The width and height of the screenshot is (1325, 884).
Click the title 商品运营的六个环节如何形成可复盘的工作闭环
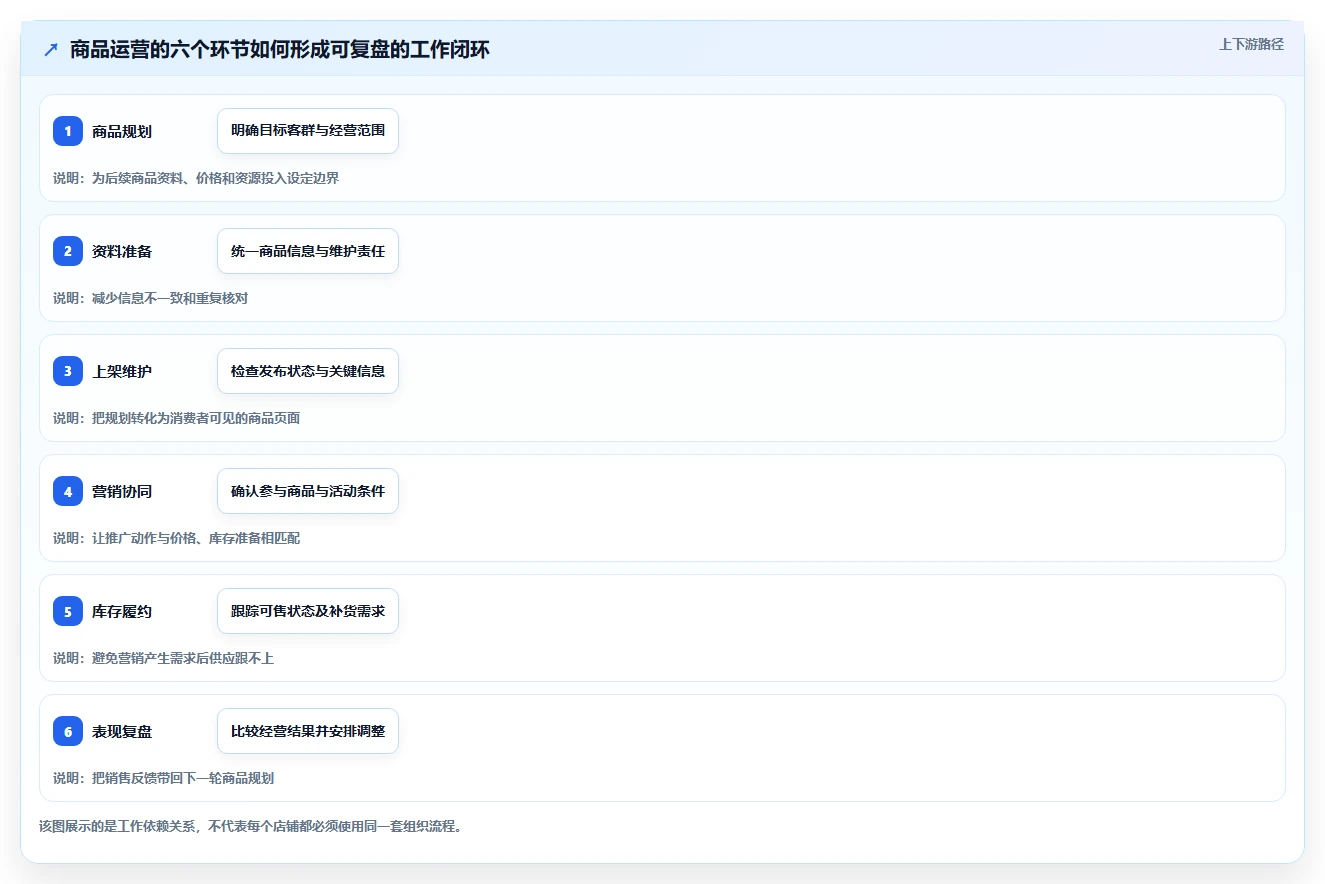coord(280,49)
